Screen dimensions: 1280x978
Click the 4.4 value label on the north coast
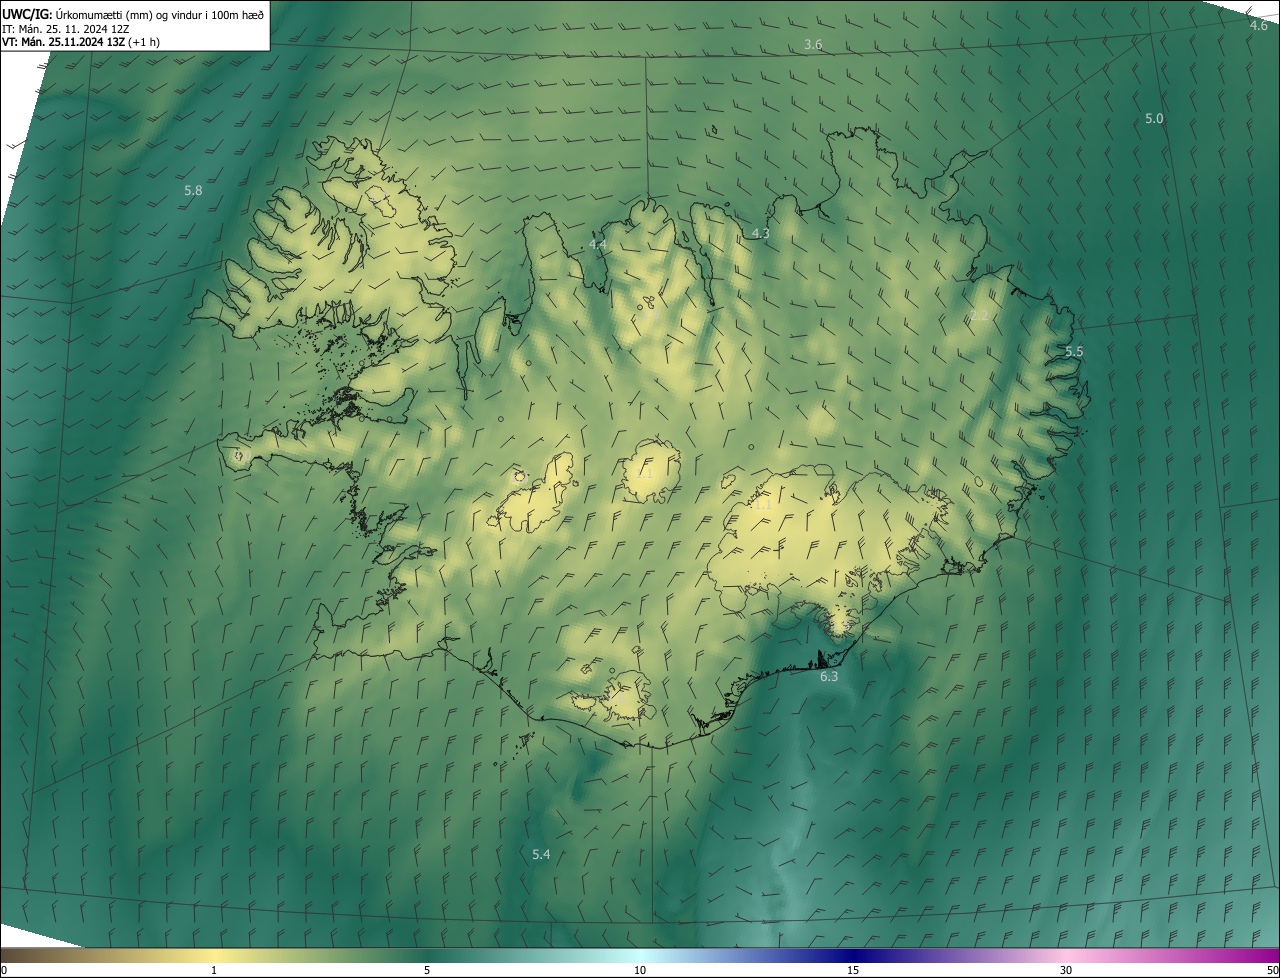point(598,245)
